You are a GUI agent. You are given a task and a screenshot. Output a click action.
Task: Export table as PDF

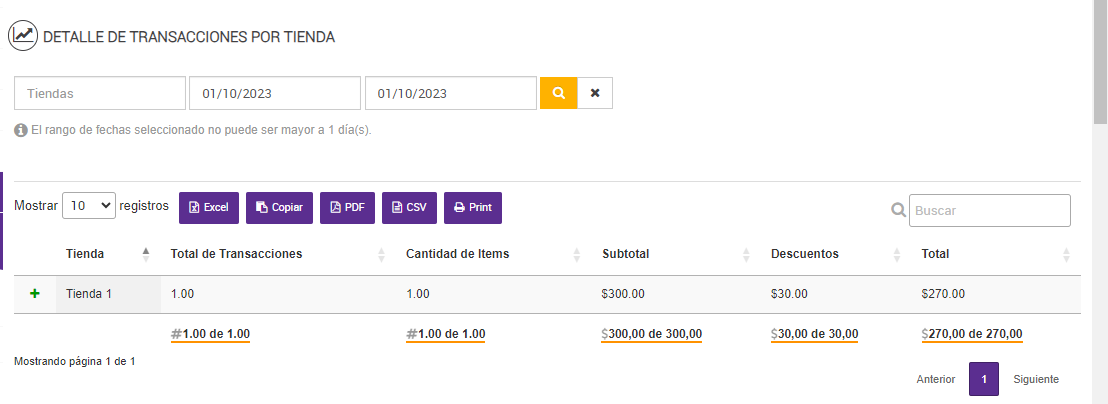click(x=346, y=208)
